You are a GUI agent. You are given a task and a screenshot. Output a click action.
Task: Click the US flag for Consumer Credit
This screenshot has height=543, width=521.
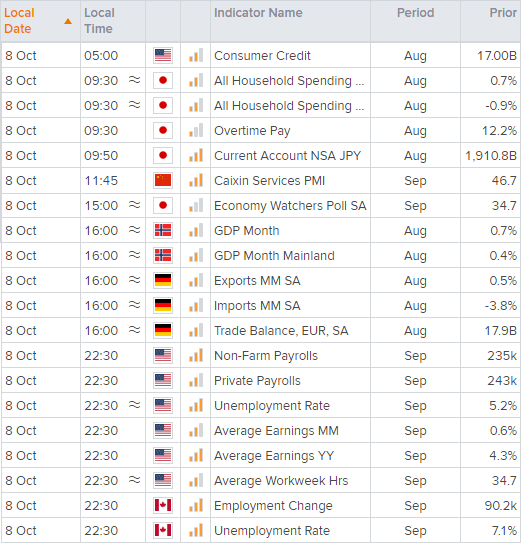click(x=163, y=55)
